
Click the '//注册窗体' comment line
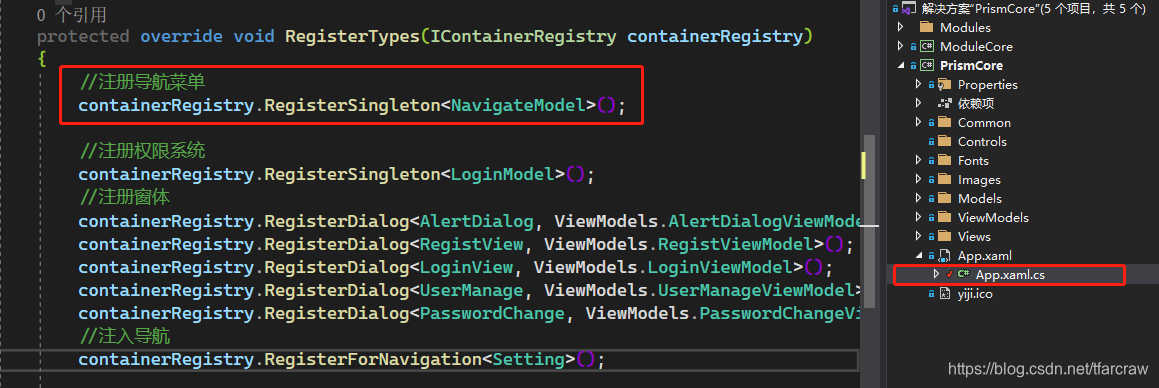(x=124, y=198)
